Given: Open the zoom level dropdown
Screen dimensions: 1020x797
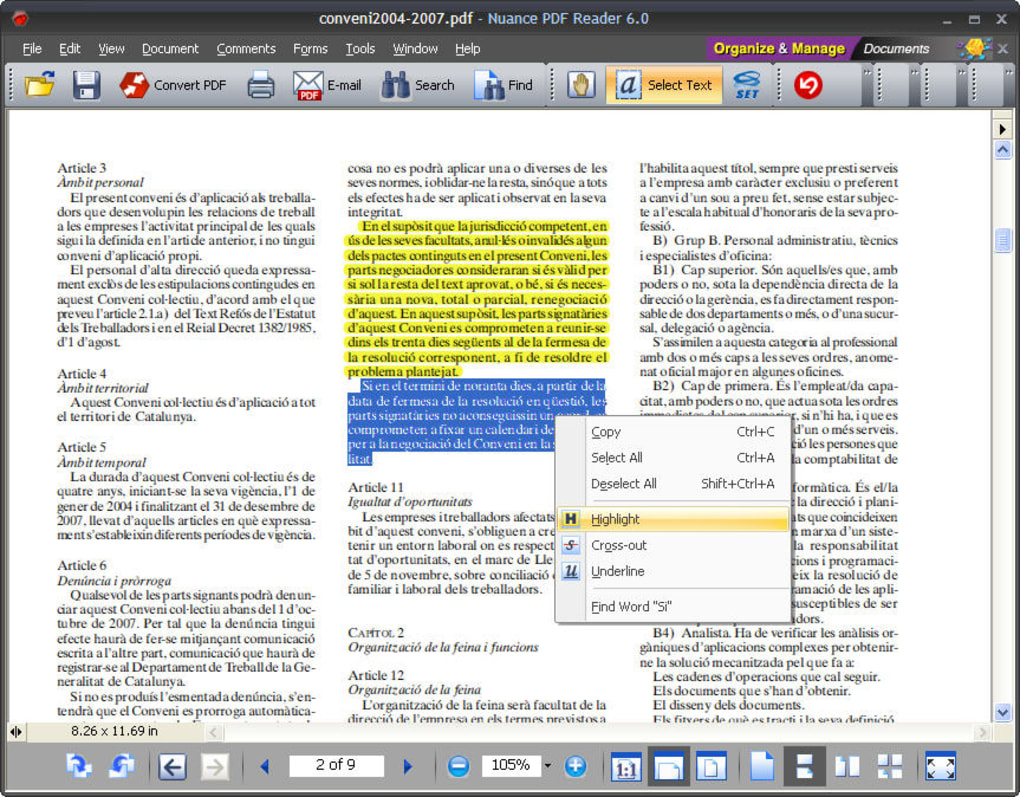Looking at the screenshot, I should coord(545,766).
